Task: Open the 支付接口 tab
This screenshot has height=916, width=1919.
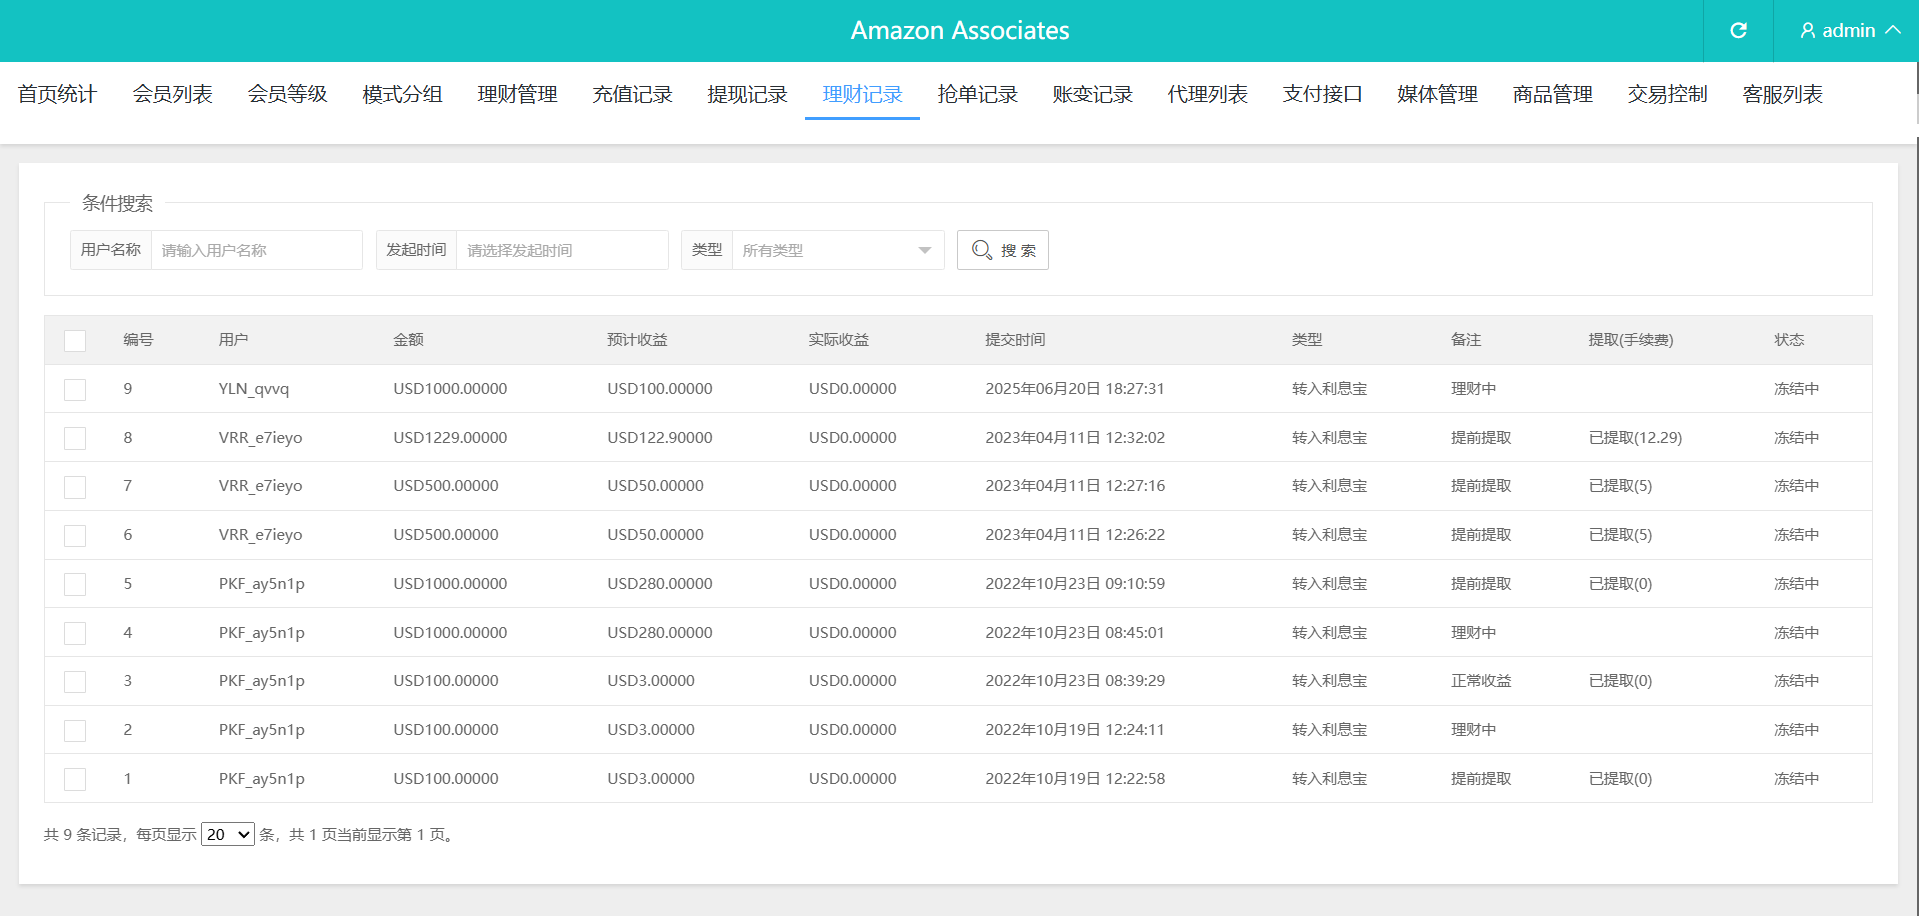Action: click(x=1322, y=94)
